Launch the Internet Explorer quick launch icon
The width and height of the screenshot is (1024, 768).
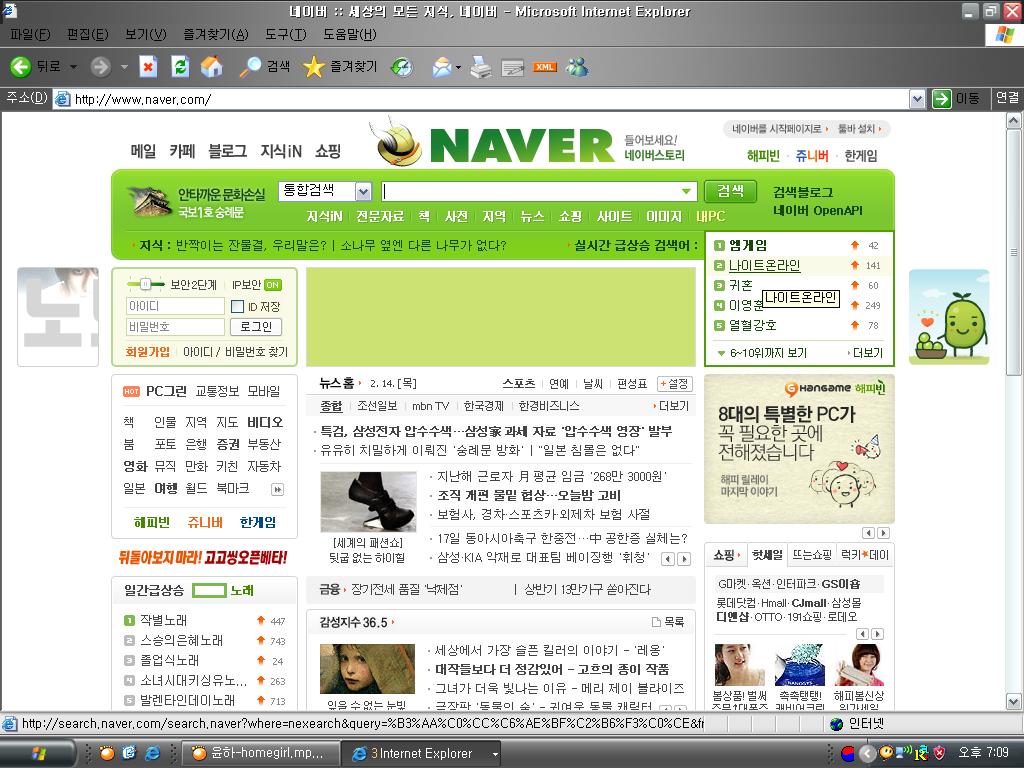coord(152,753)
